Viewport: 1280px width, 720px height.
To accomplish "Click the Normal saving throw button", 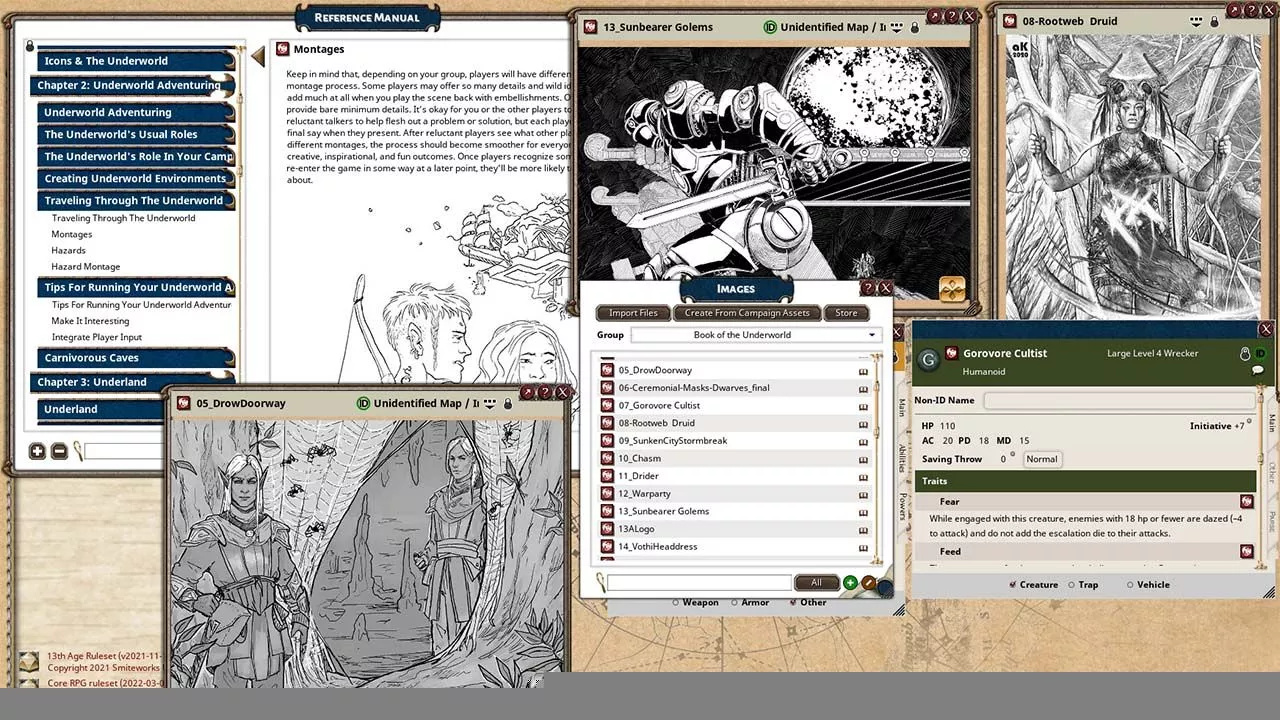I will 1042,459.
